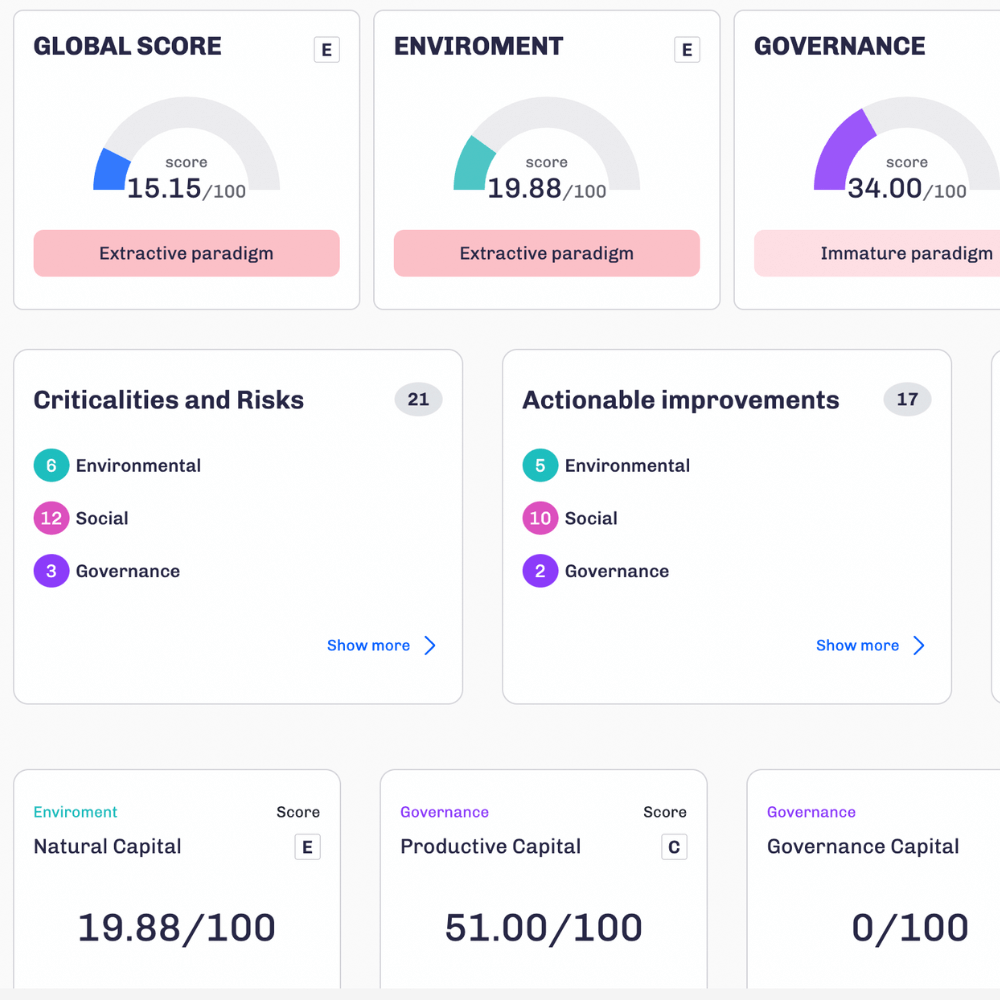Click the Enviroment Extractive paradigm button
This screenshot has height=1000, width=1000.
[547, 253]
